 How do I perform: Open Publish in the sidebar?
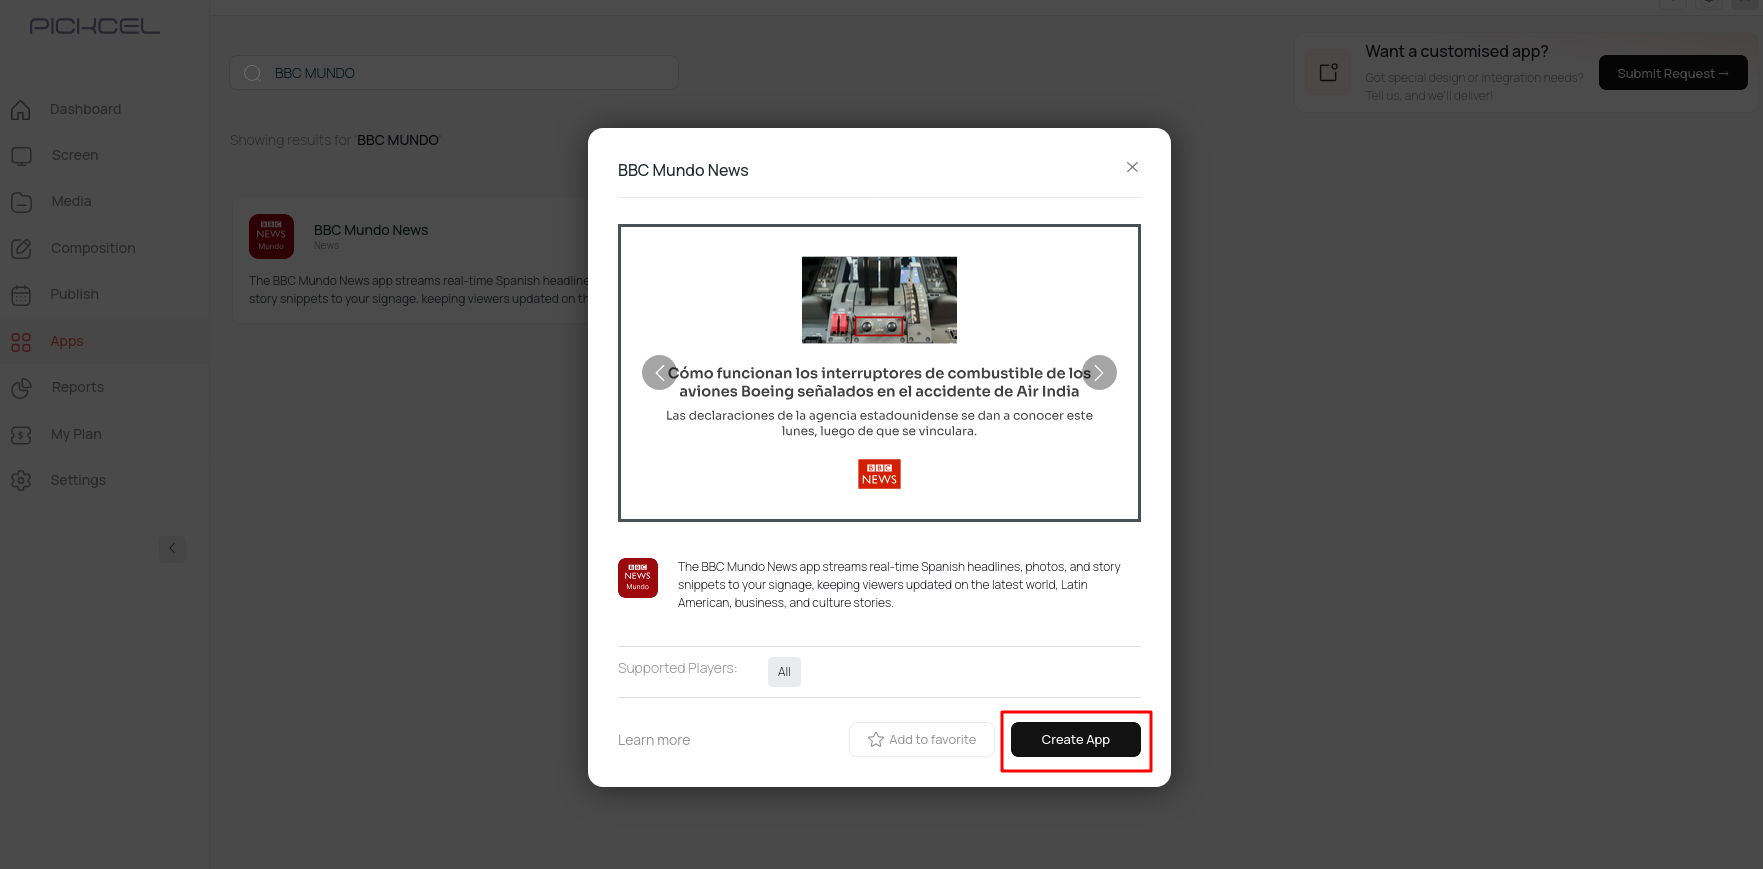point(74,294)
